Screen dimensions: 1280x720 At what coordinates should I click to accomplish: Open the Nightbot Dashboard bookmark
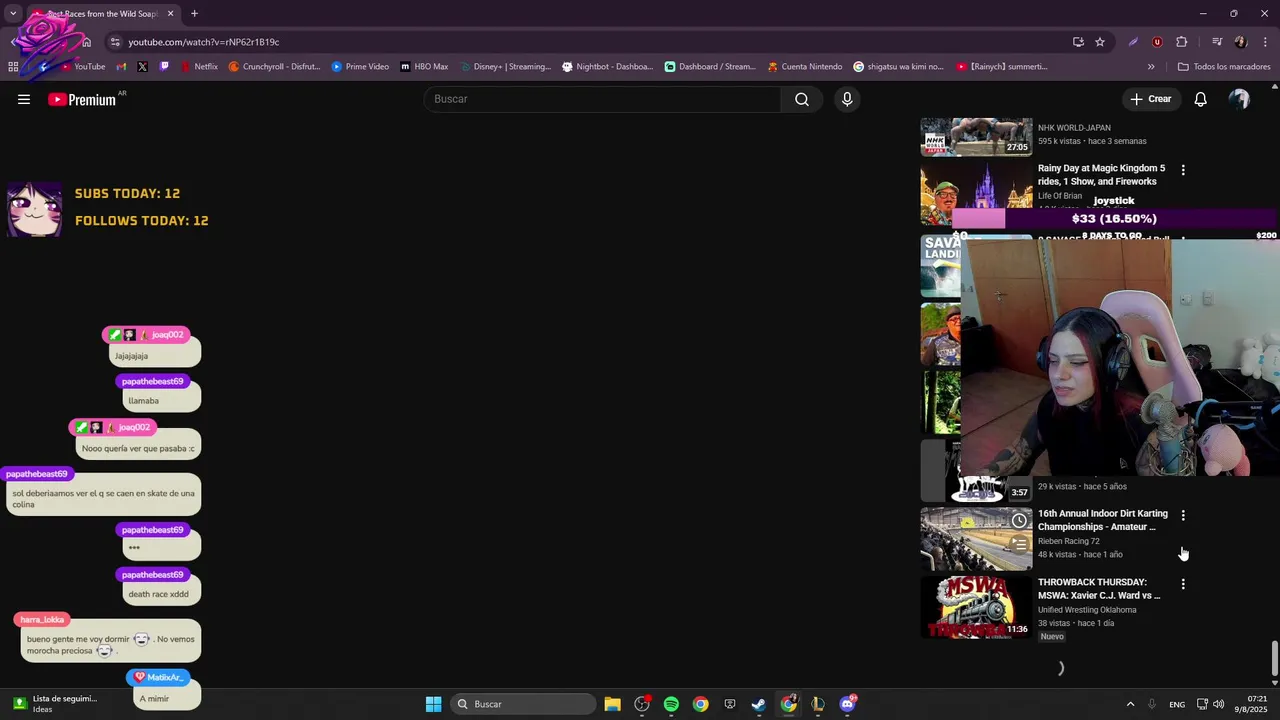point(607,67)
